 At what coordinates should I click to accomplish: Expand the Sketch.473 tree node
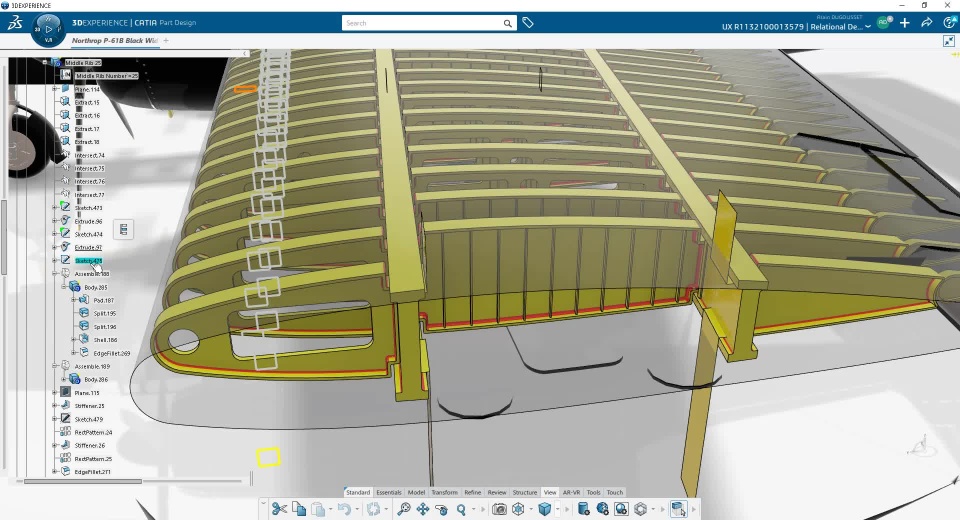coord(54,208)
